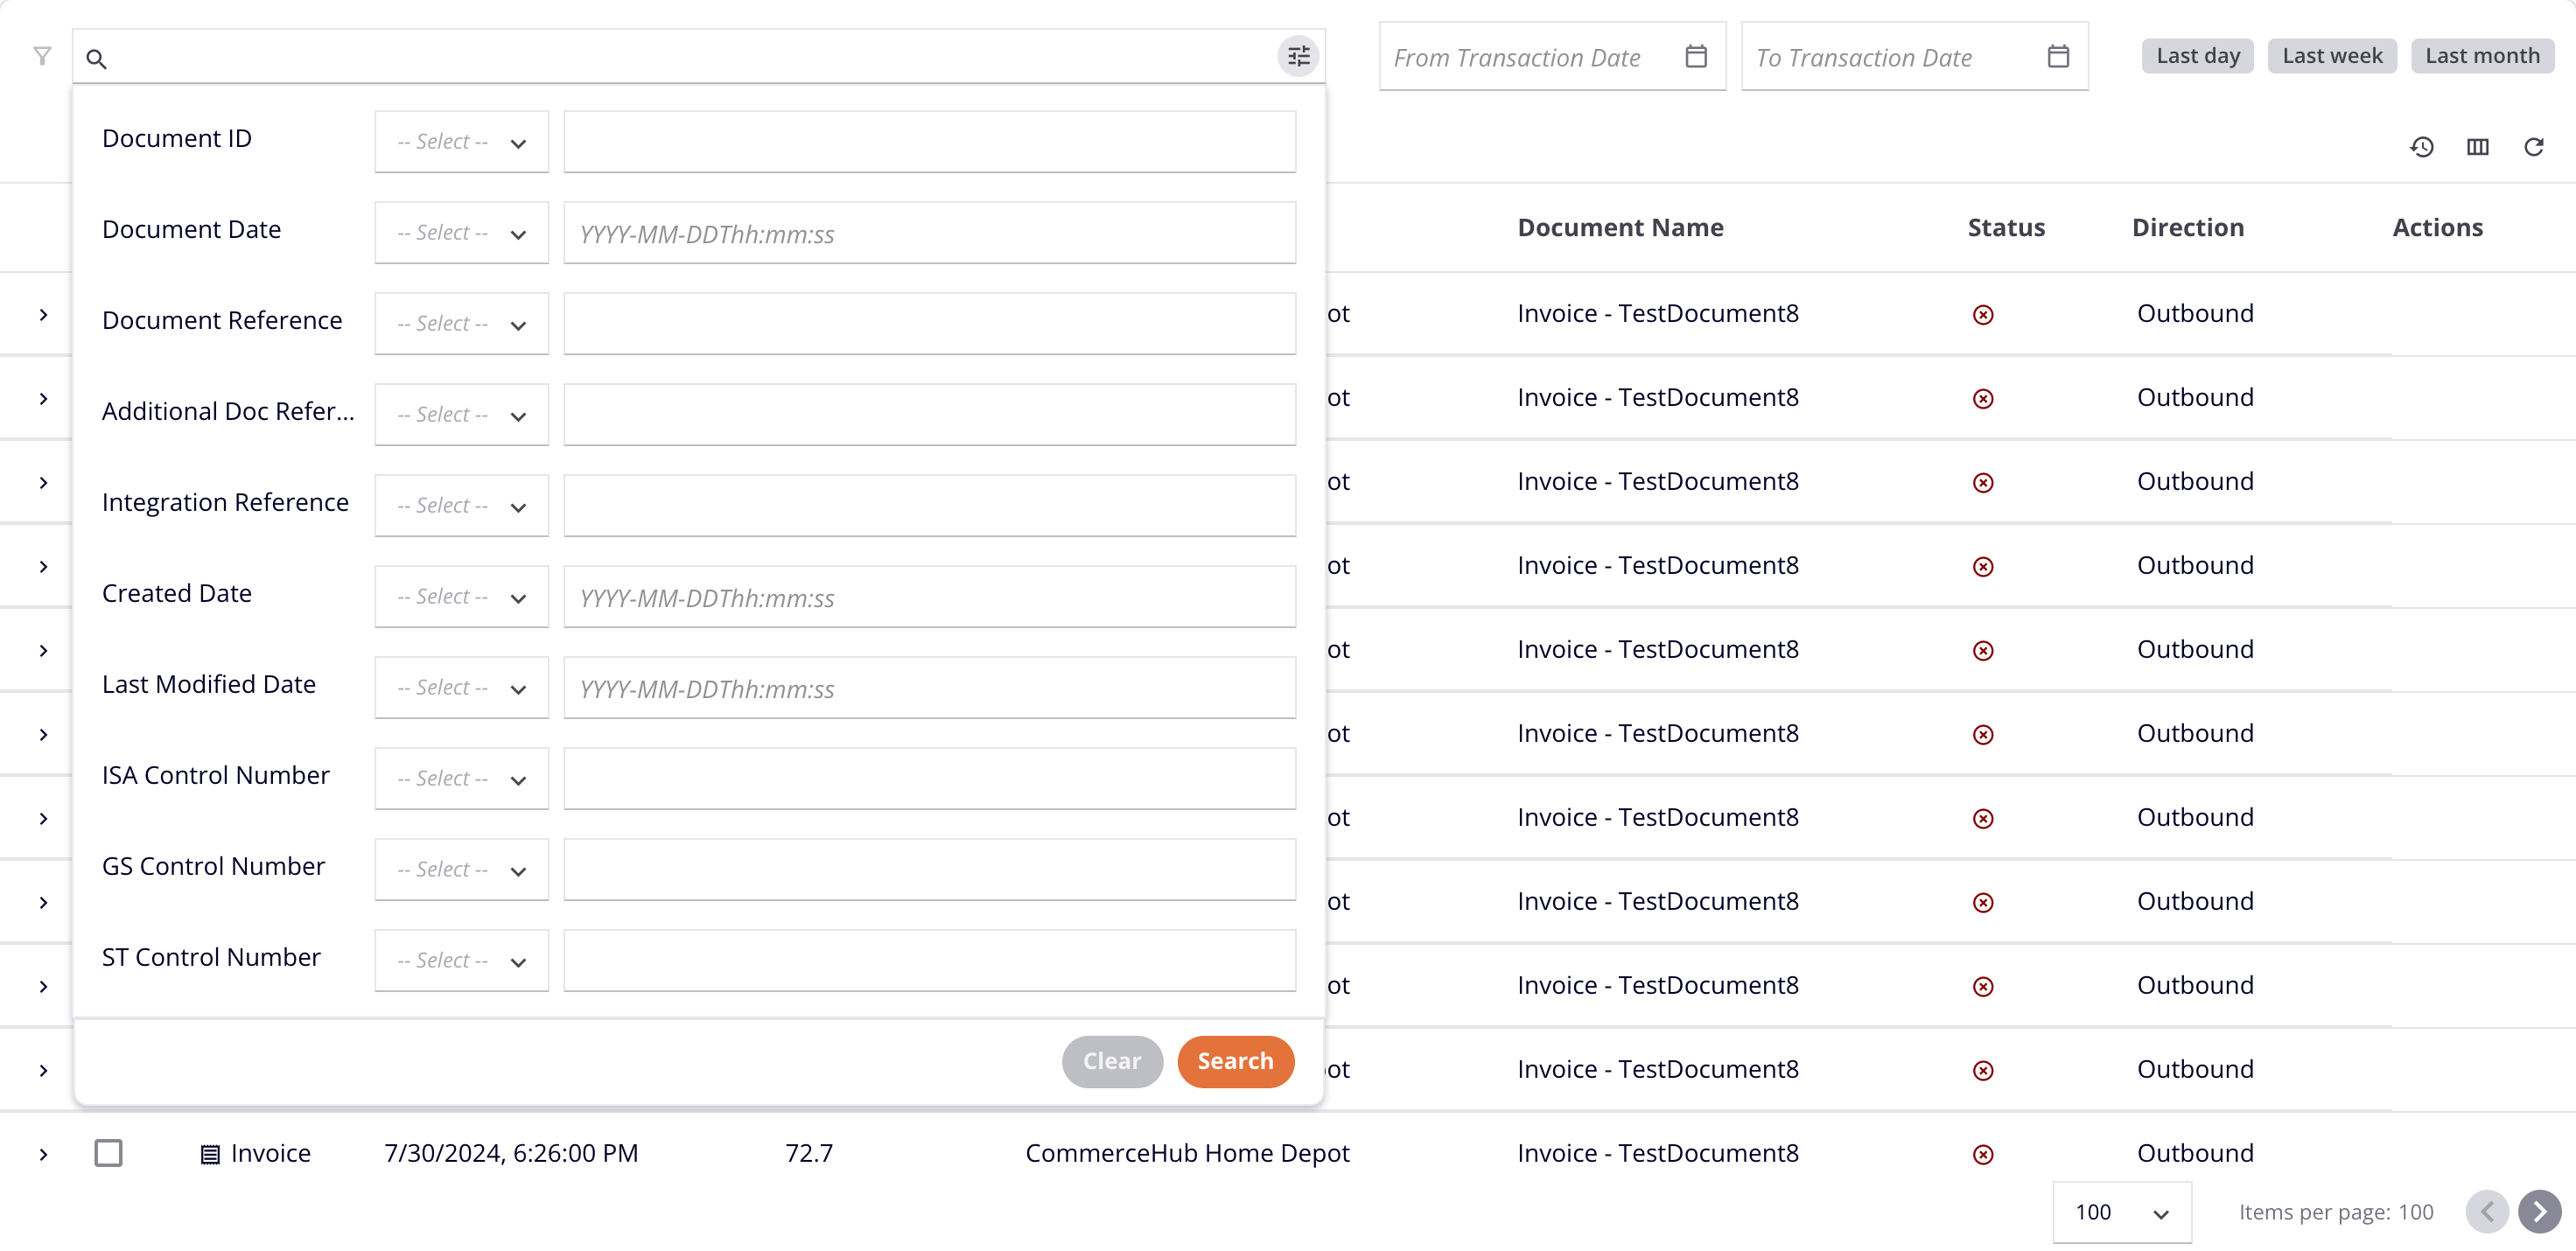
Task: Enable the filter panel toggle icon
Action: point(43,56)
